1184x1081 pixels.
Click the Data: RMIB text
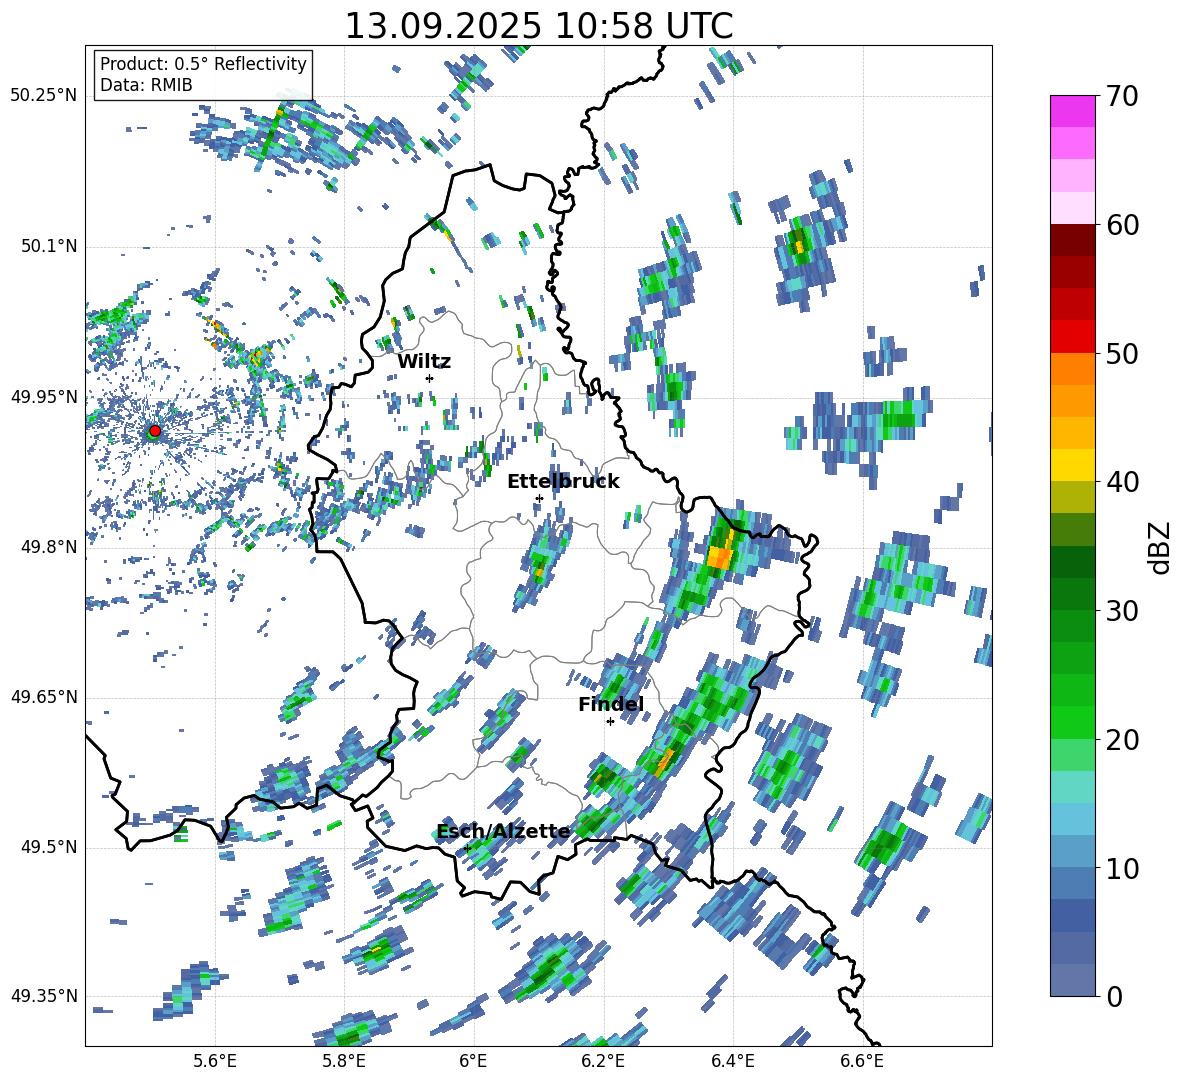[x=146, y=85]
